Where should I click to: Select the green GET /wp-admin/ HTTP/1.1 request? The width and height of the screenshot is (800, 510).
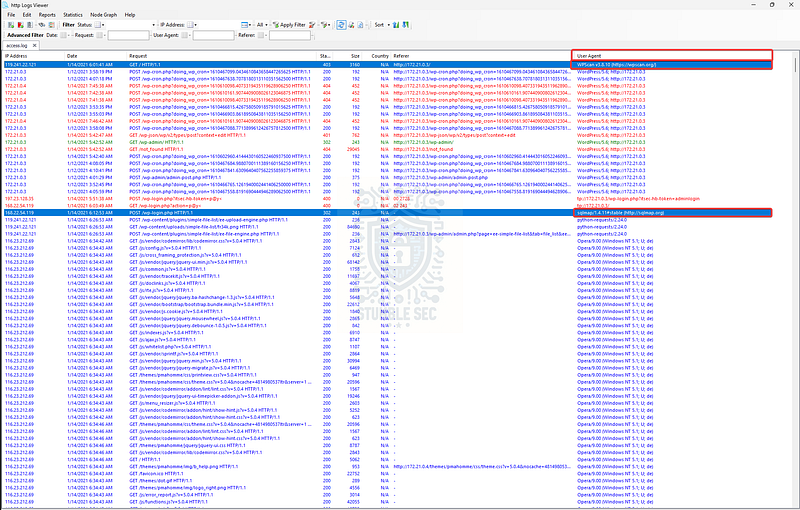tap(156, 142)
